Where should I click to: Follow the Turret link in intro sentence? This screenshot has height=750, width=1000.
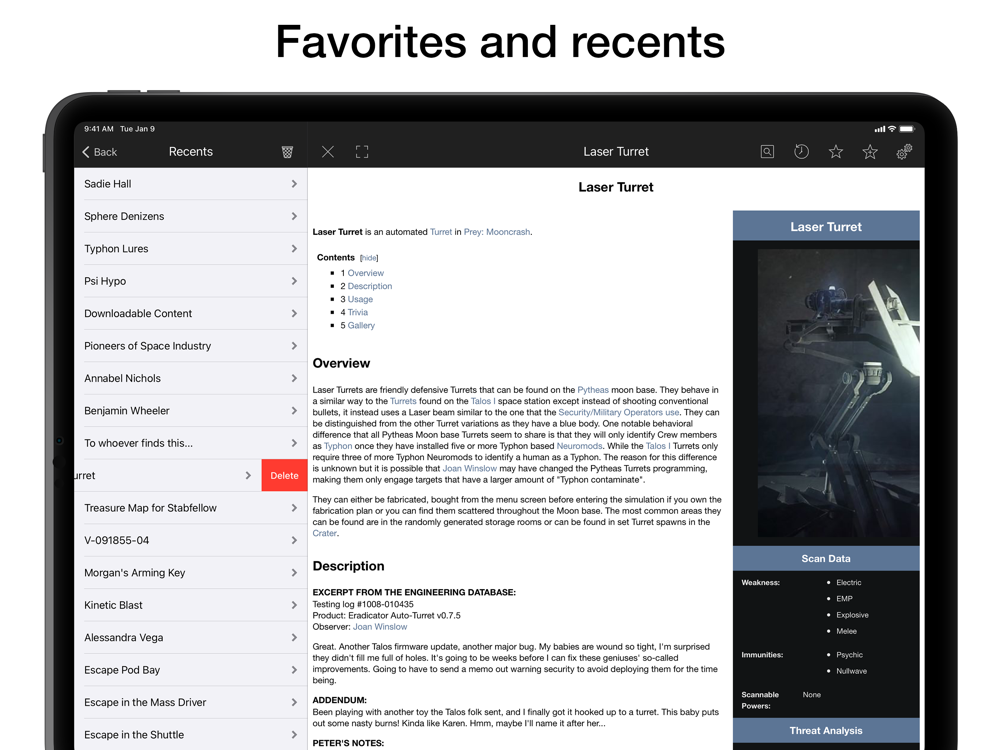tap(441, 232)
